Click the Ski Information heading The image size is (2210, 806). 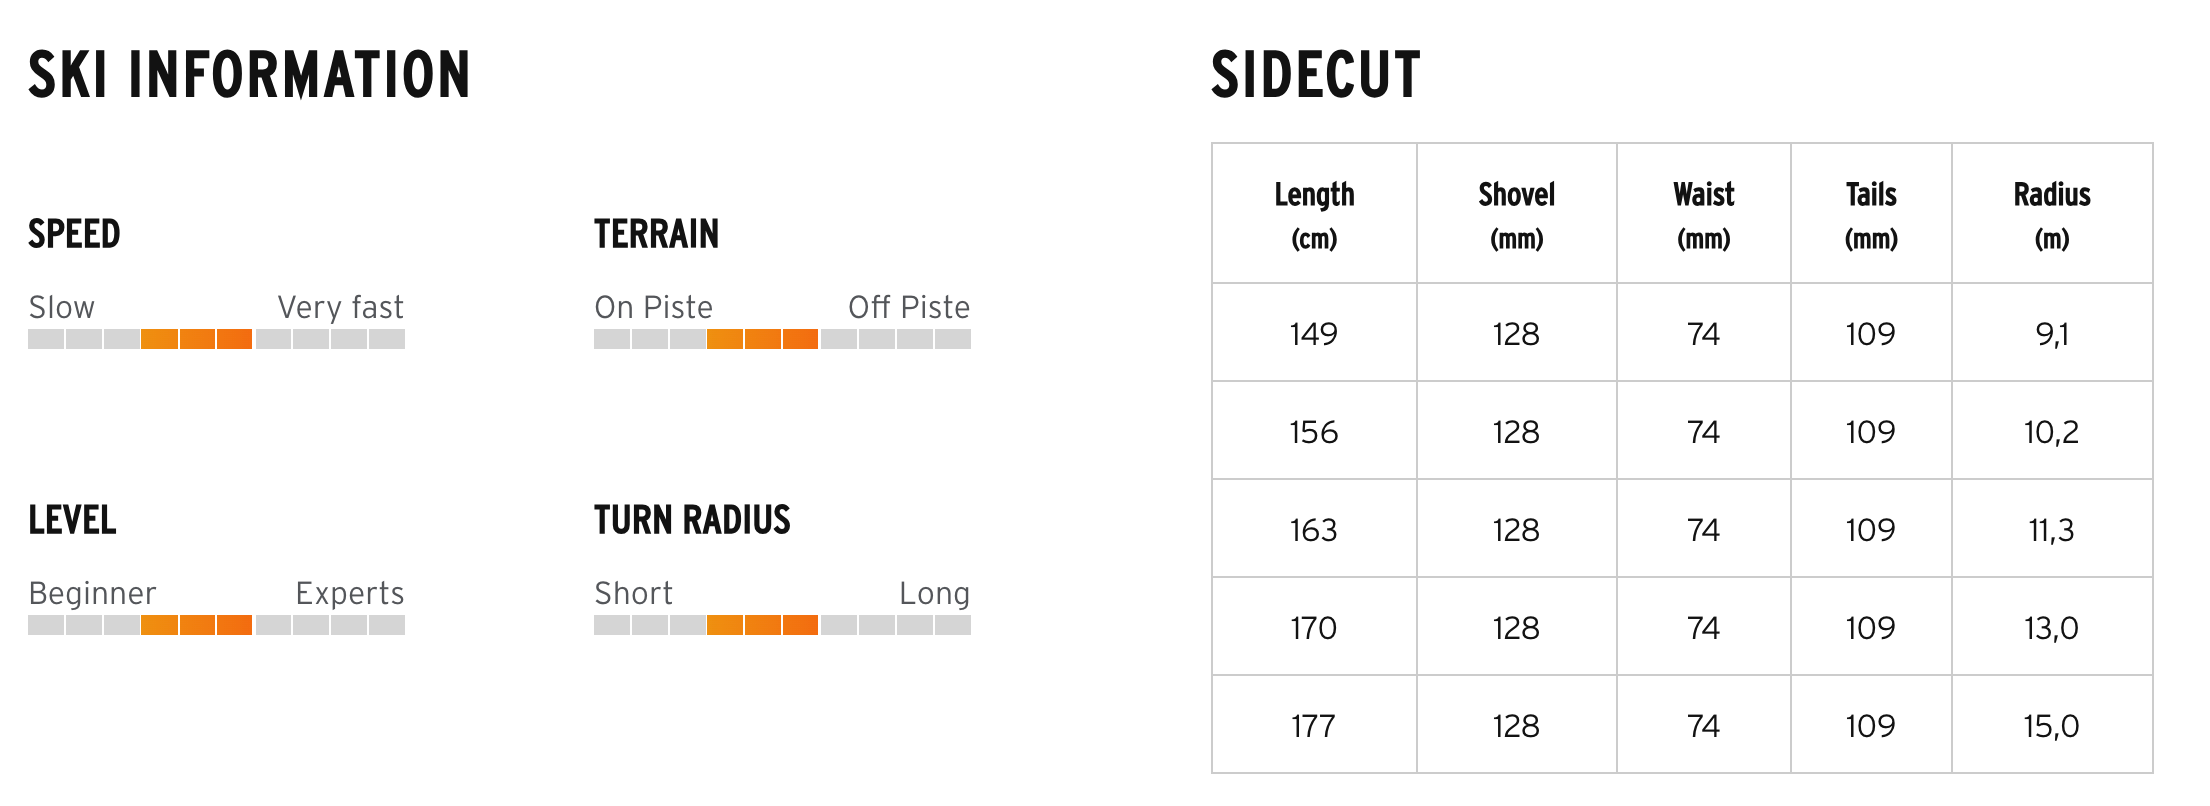(249, 75)
